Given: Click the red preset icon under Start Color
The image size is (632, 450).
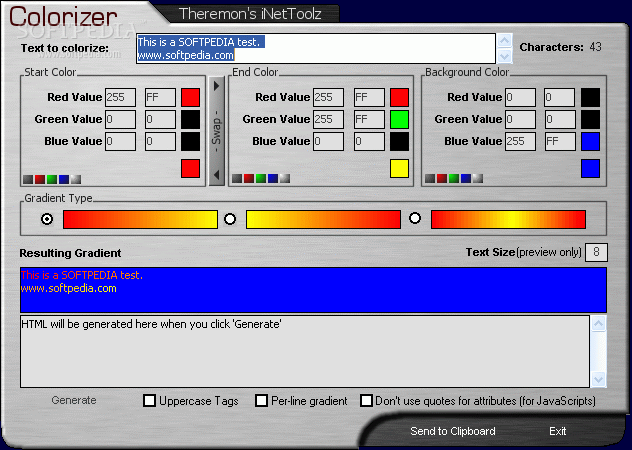Looking at the screenshot, I should pyautogui.click(x=40, y=179).
